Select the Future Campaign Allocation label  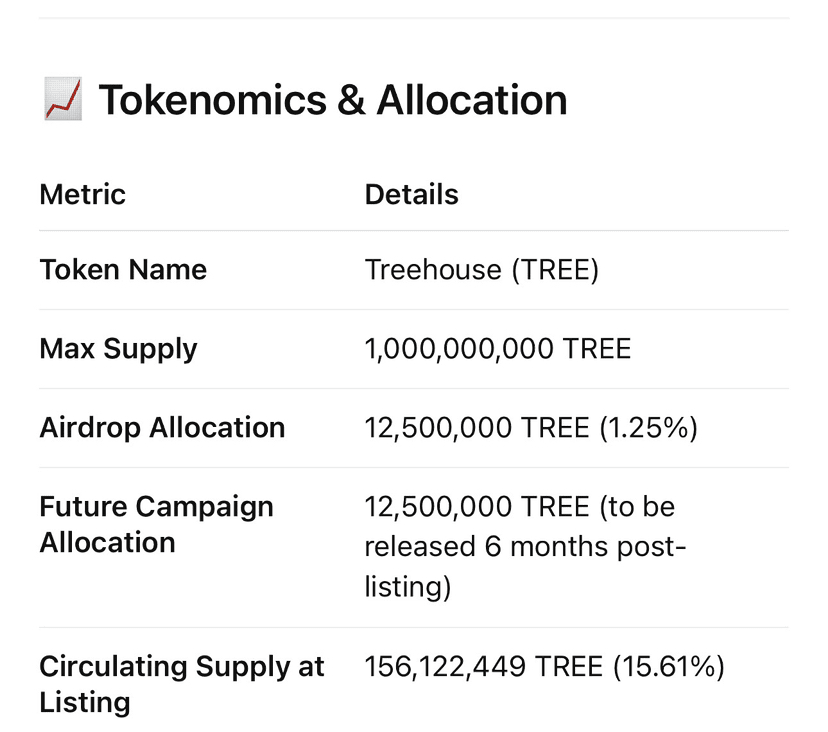pyautogui.click(x=156, y=524)
